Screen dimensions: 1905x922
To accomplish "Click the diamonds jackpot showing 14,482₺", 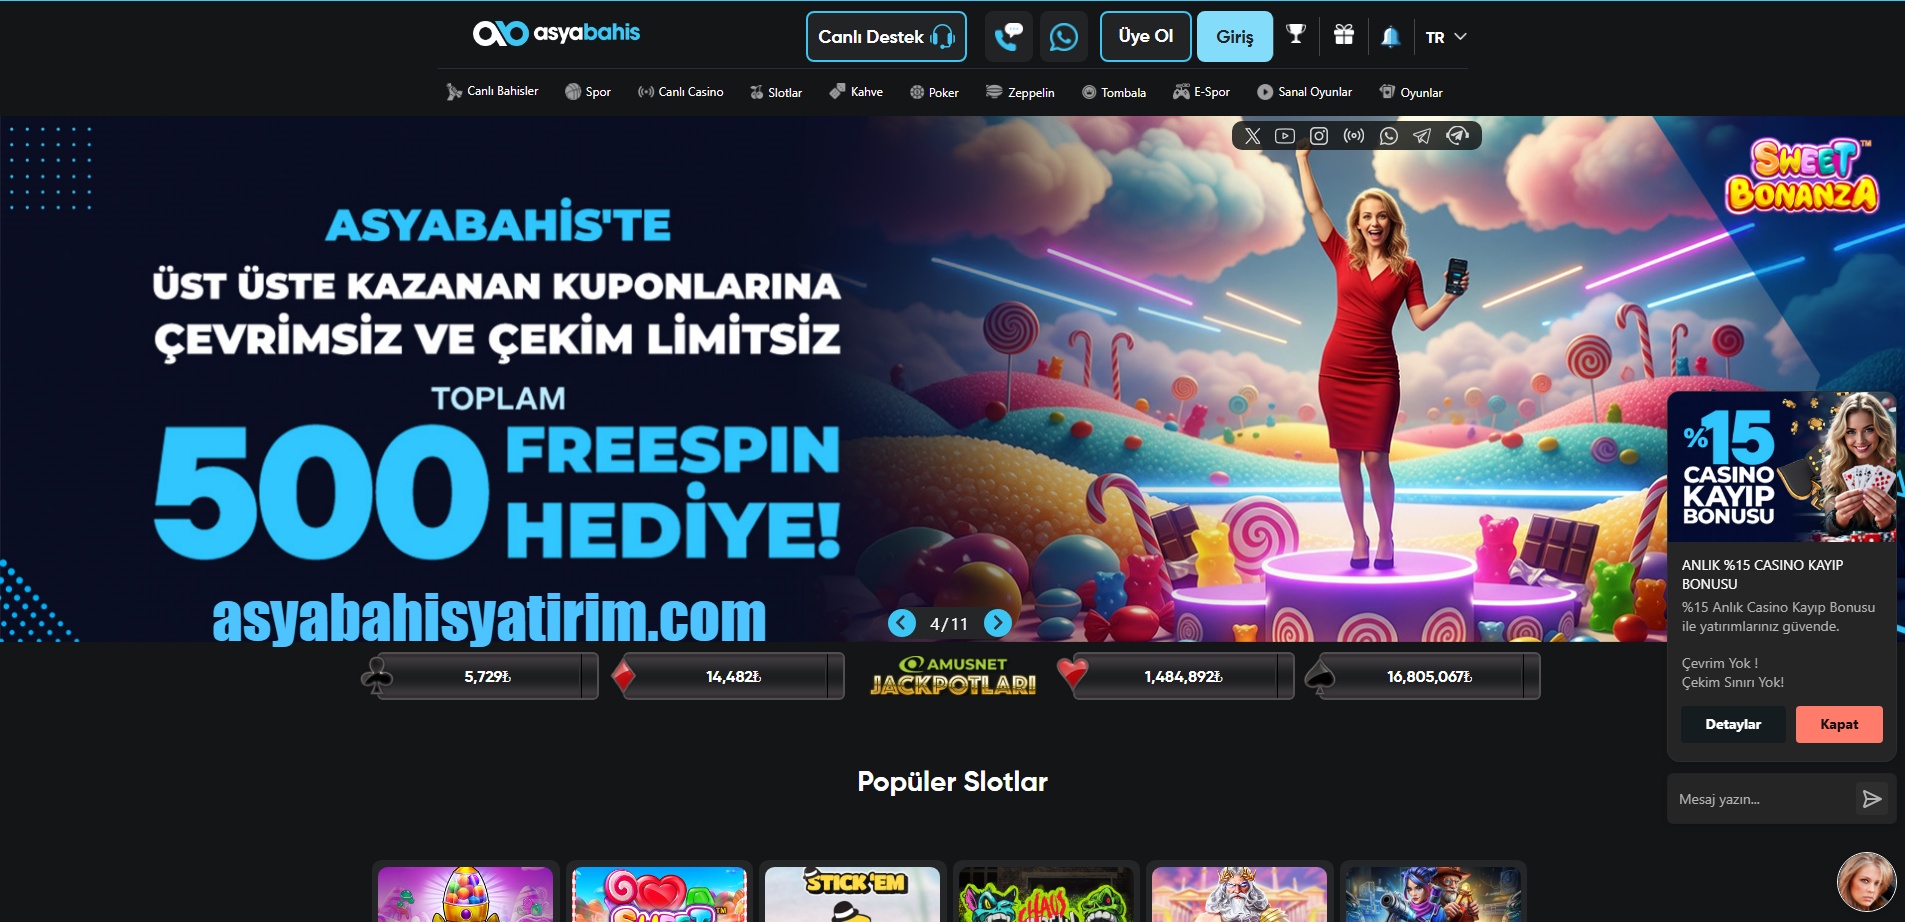I will [727, 677].
